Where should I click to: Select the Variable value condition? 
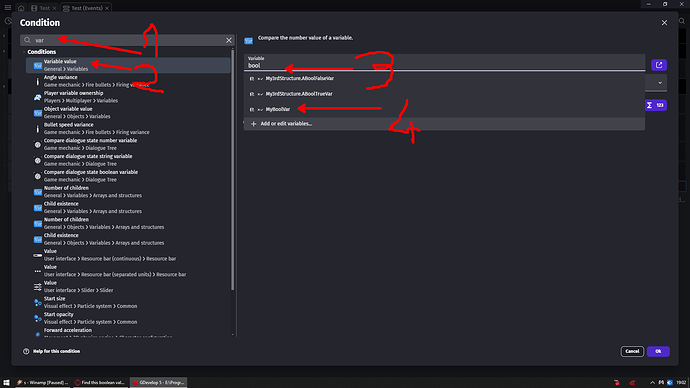128,65
